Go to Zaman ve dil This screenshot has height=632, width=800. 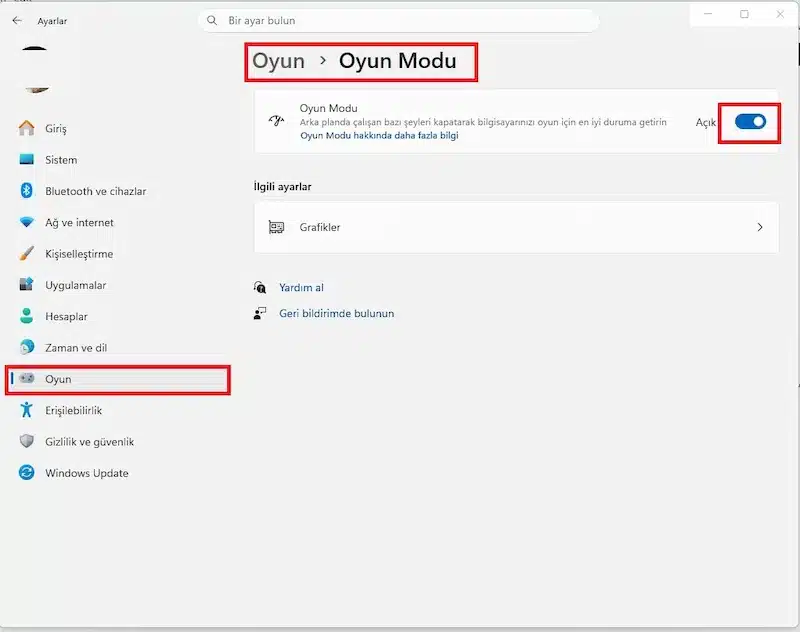(117, 347)
